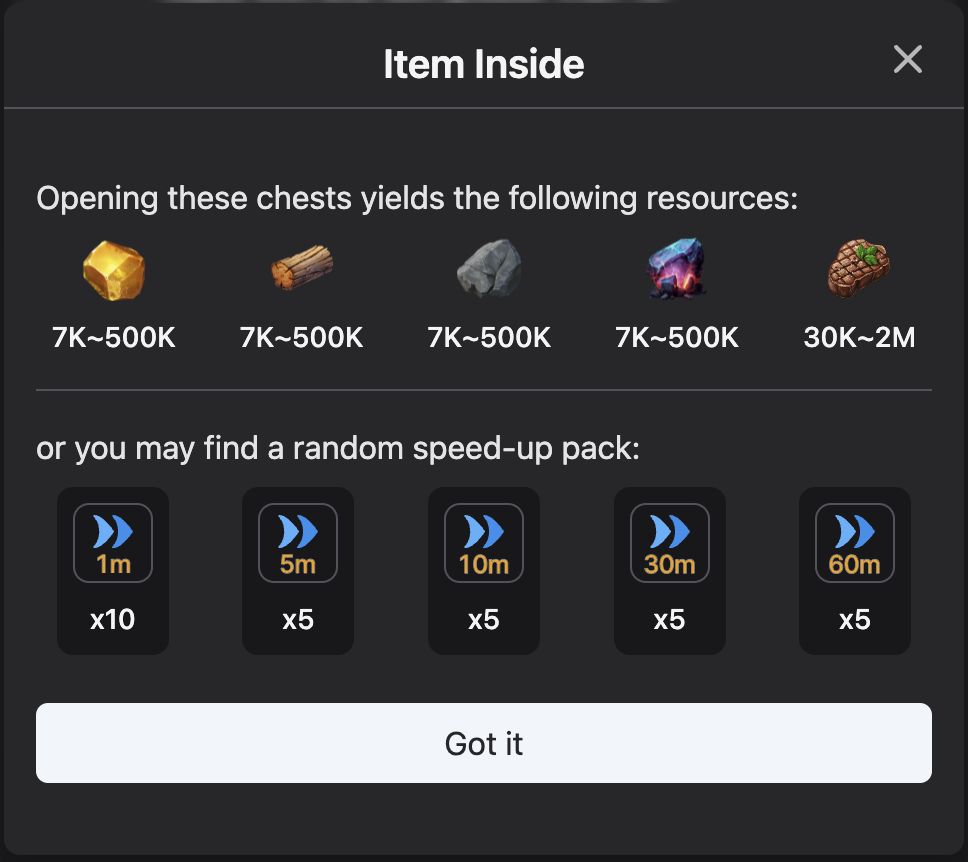
Task: Click the 60m speed-up pack icon
Action: [855, 543]
